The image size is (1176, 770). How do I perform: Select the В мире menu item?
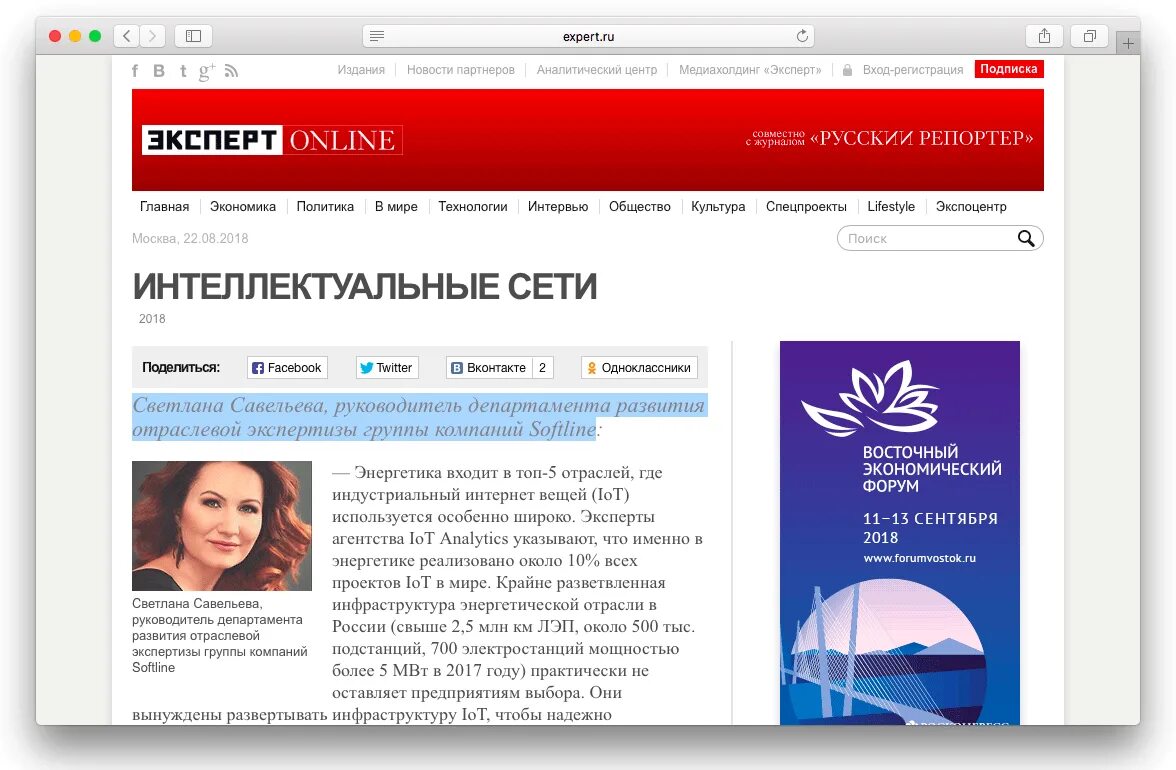point(396,206)
